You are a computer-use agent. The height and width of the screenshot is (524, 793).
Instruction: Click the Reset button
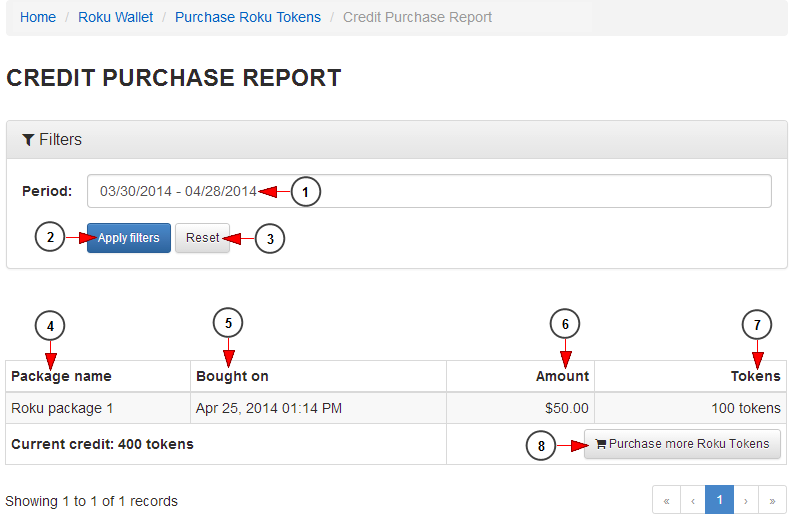coord(202,238)
